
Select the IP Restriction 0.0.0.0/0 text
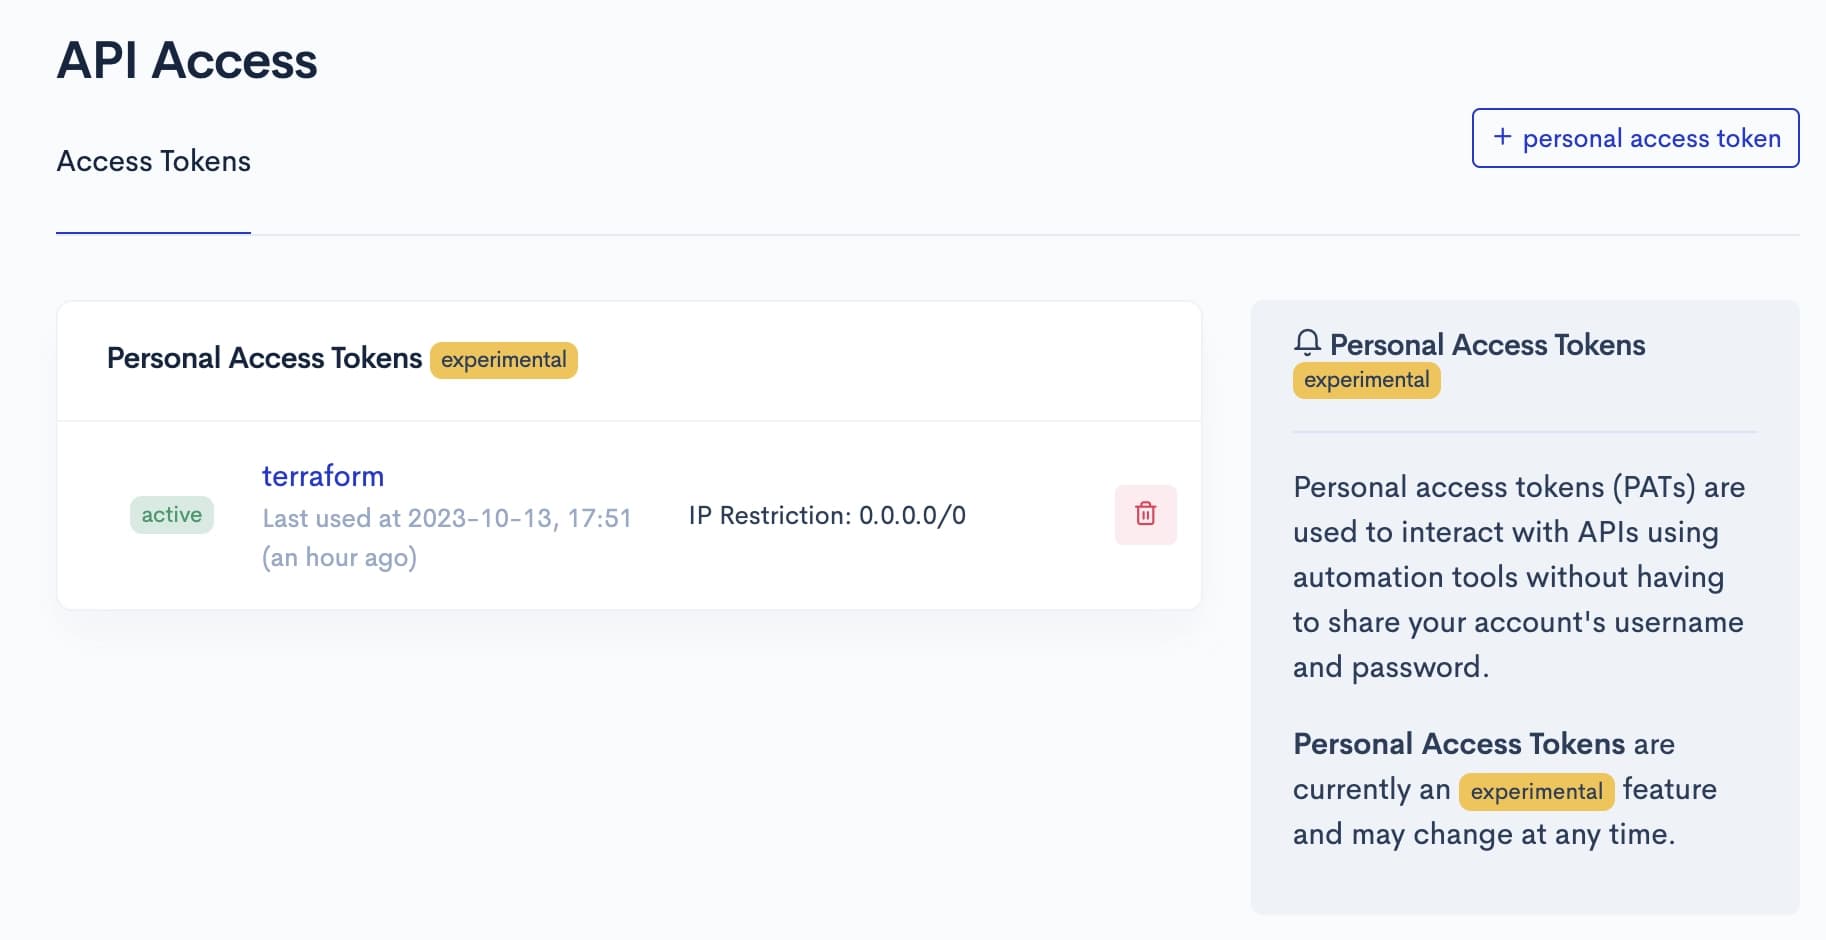pyautogui.click(x=826, y=515)
